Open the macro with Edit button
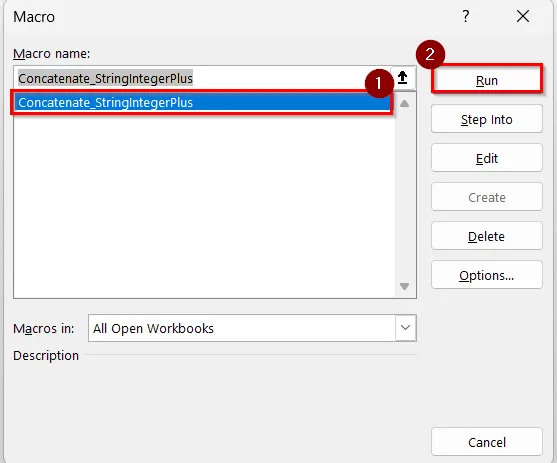Screen dimensions: 557x463 [x=487, y=158]
